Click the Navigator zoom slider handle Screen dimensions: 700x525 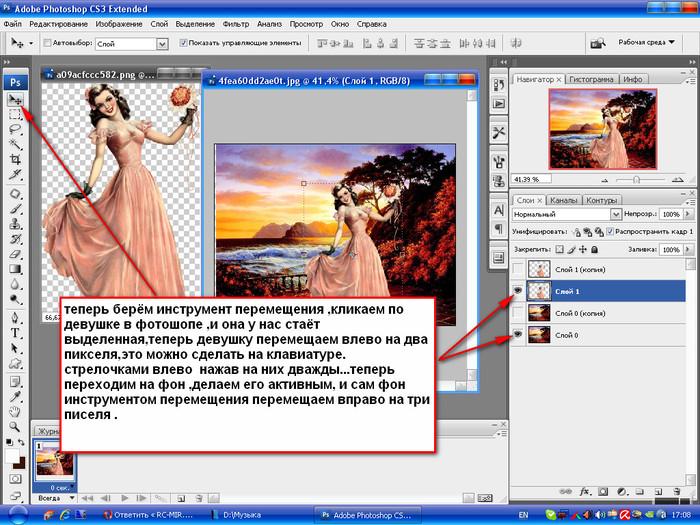636,179
